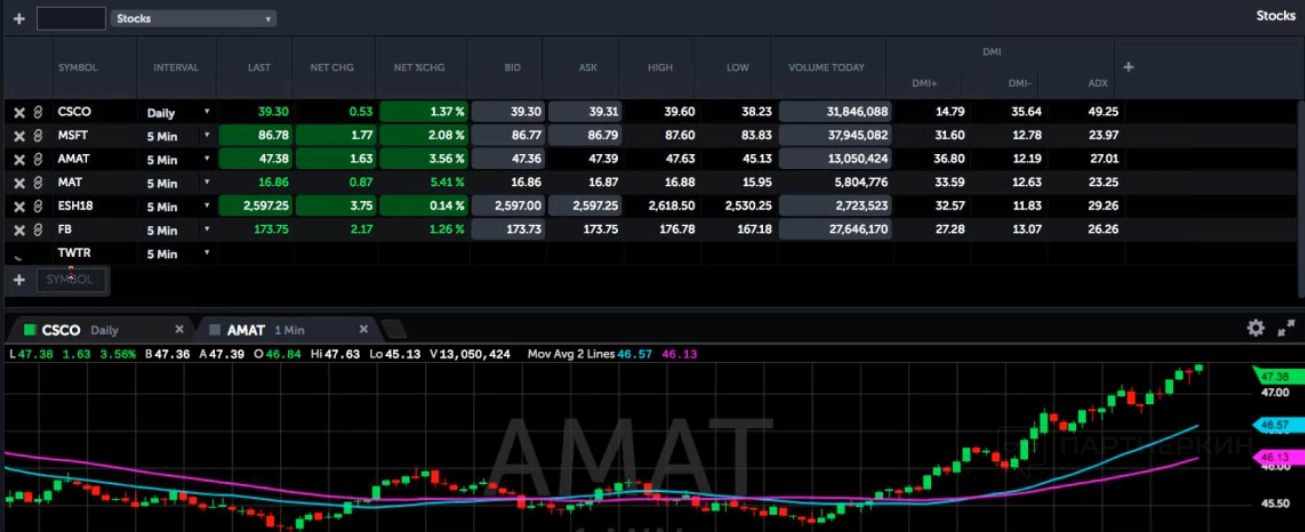1305x532 pixels.
Task: Select the ESH18 symbol cell
Action: click(77, 206)
